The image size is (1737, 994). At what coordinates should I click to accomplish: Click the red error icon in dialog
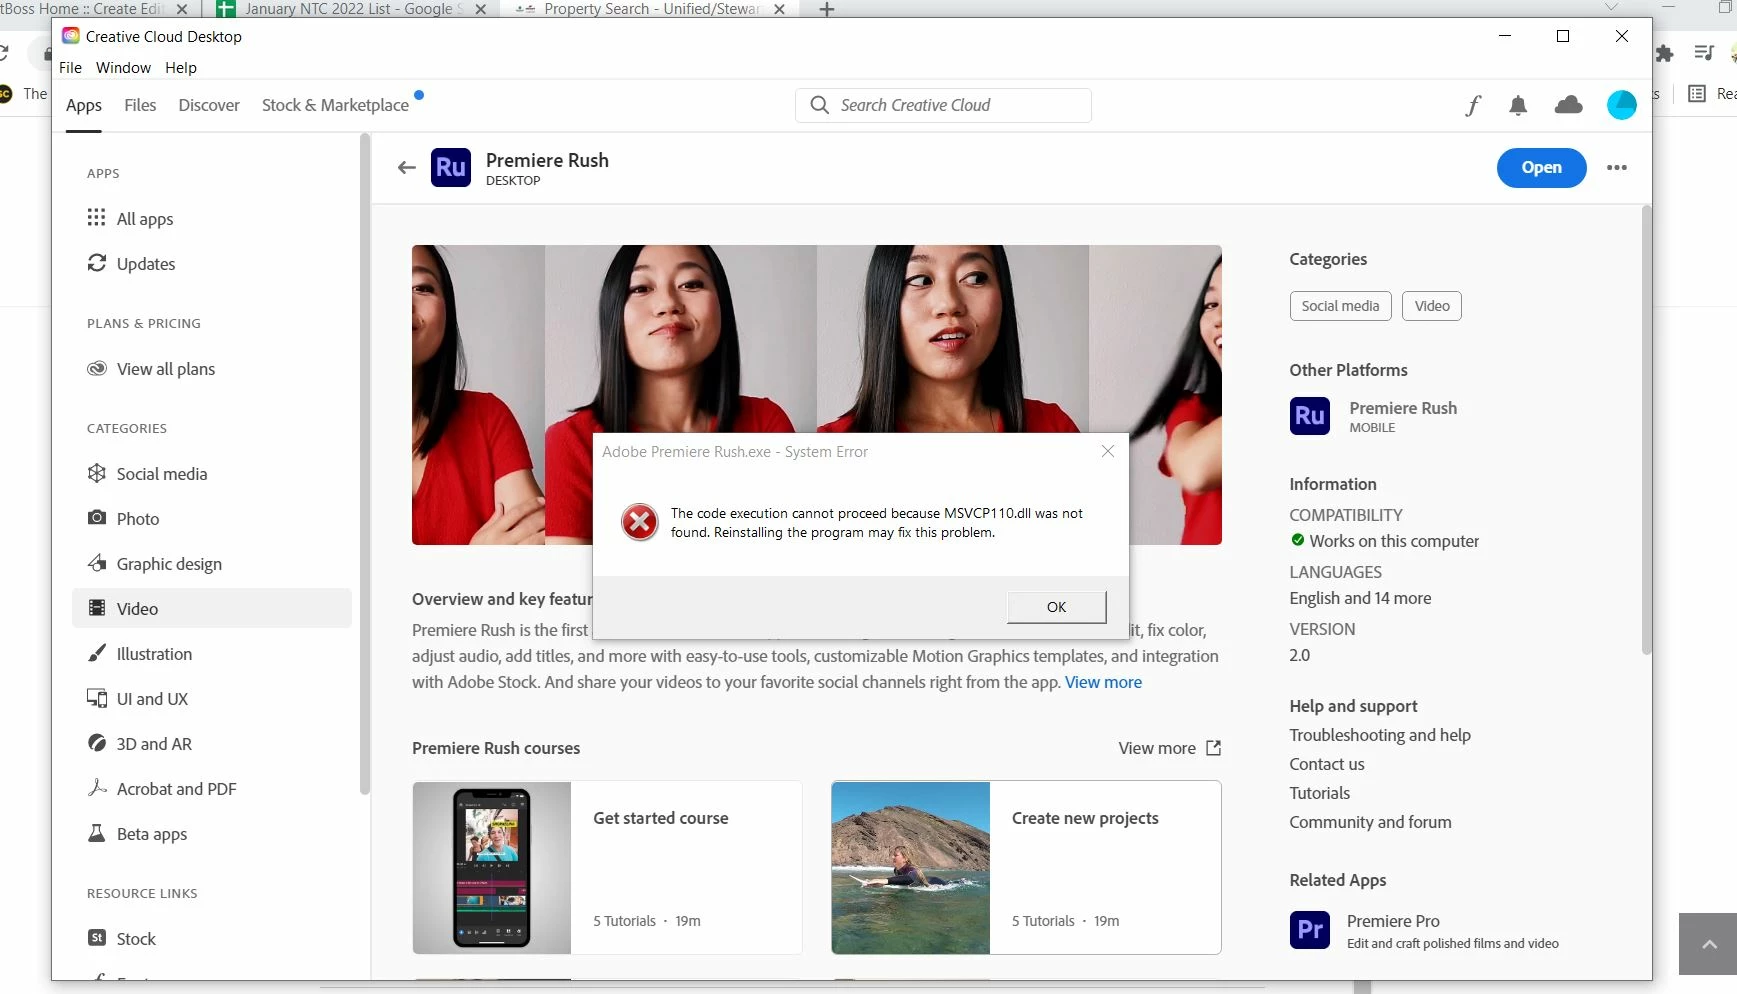click(640, 522)
